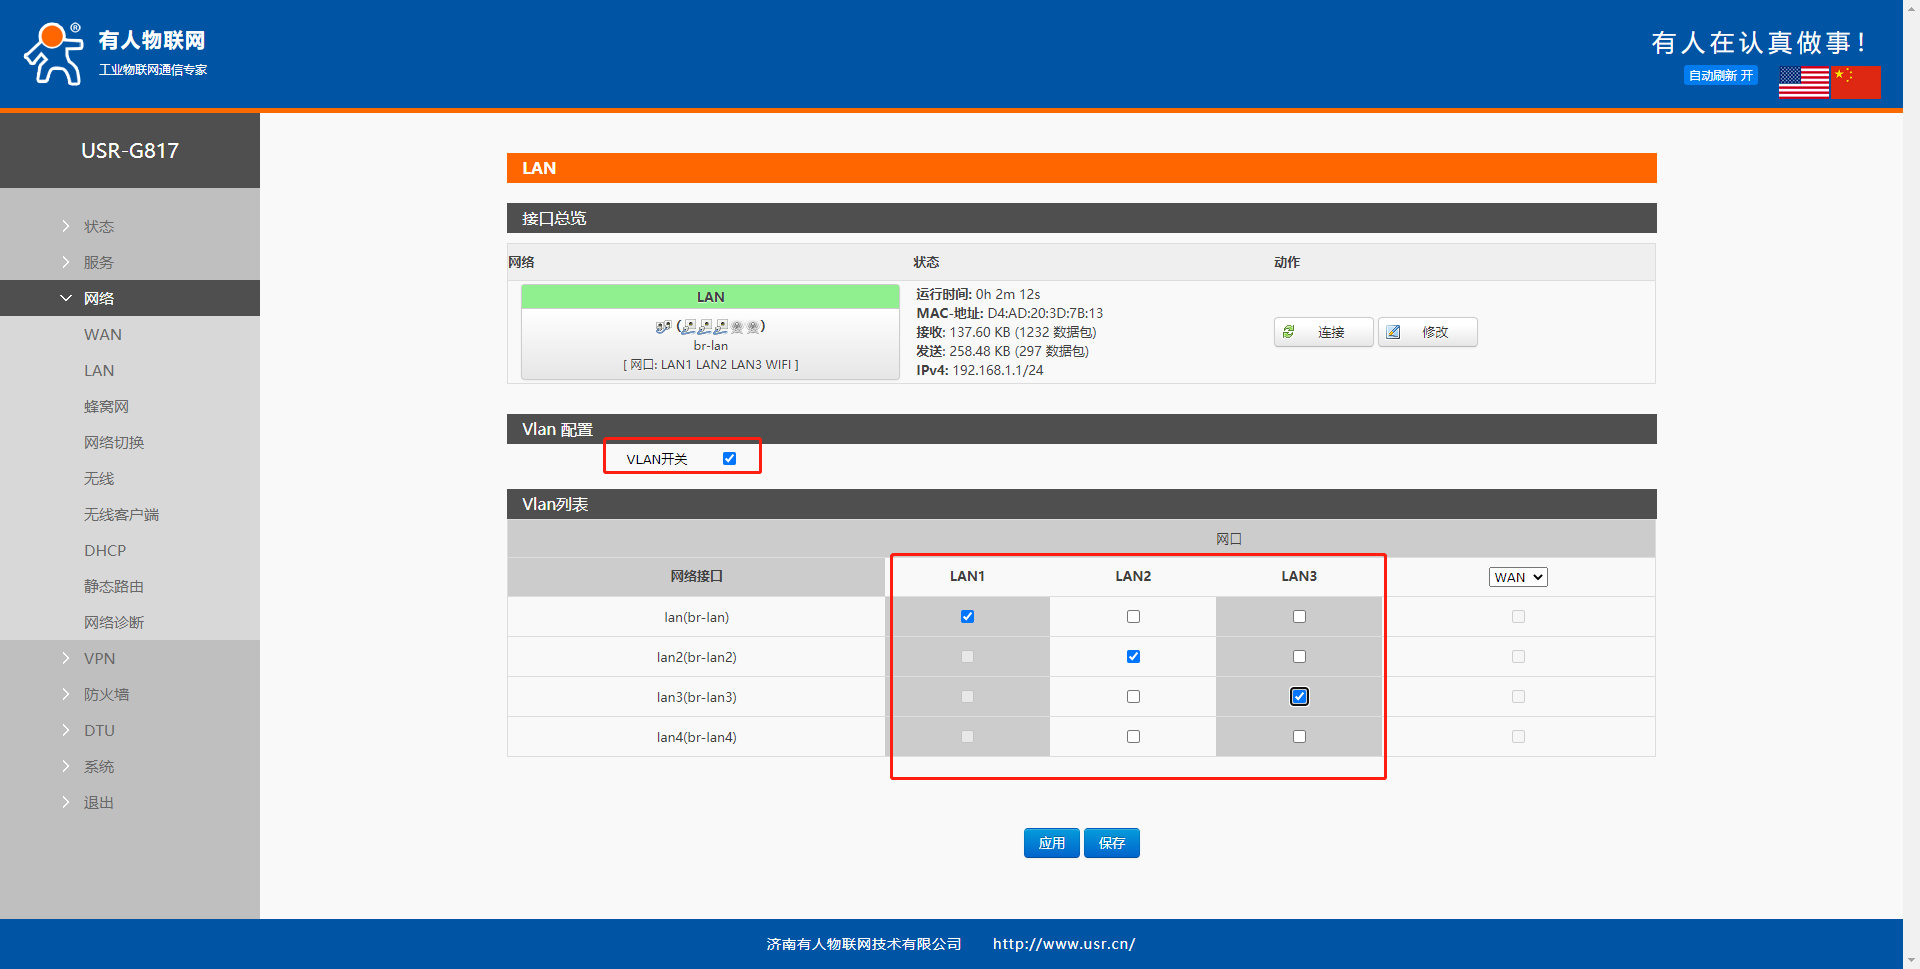Disable the VLAN开关 checkbox

(x=729, y=459)
